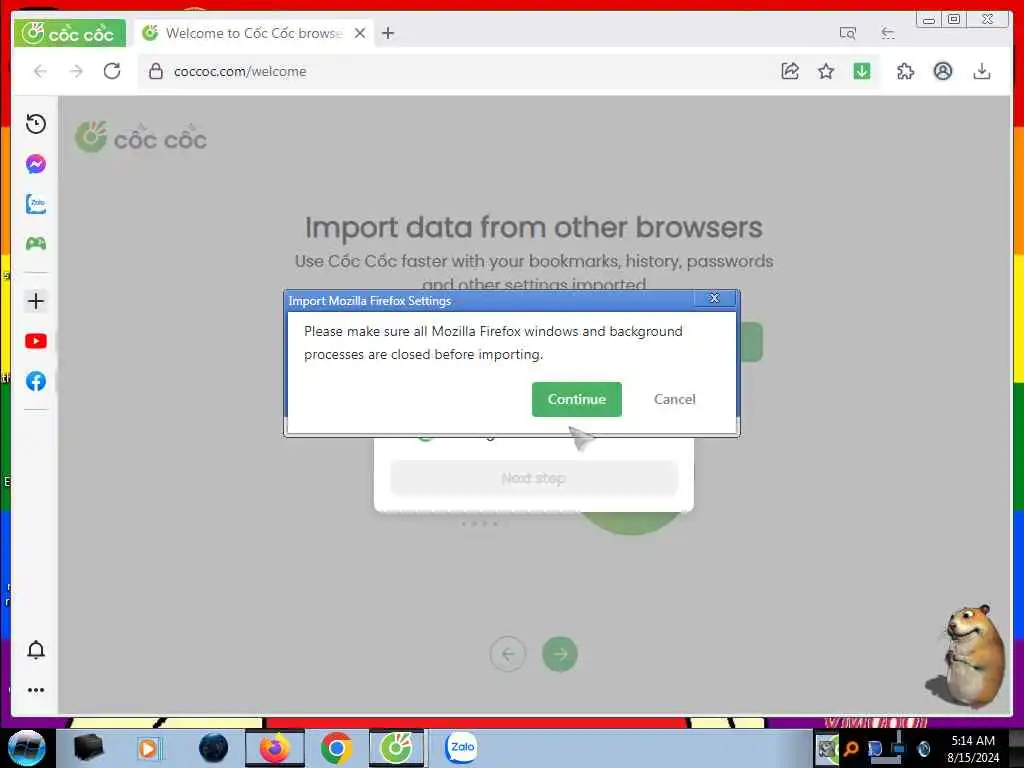
Task: Open Google Chrome from the taskbar
Action: coord(336,748)
